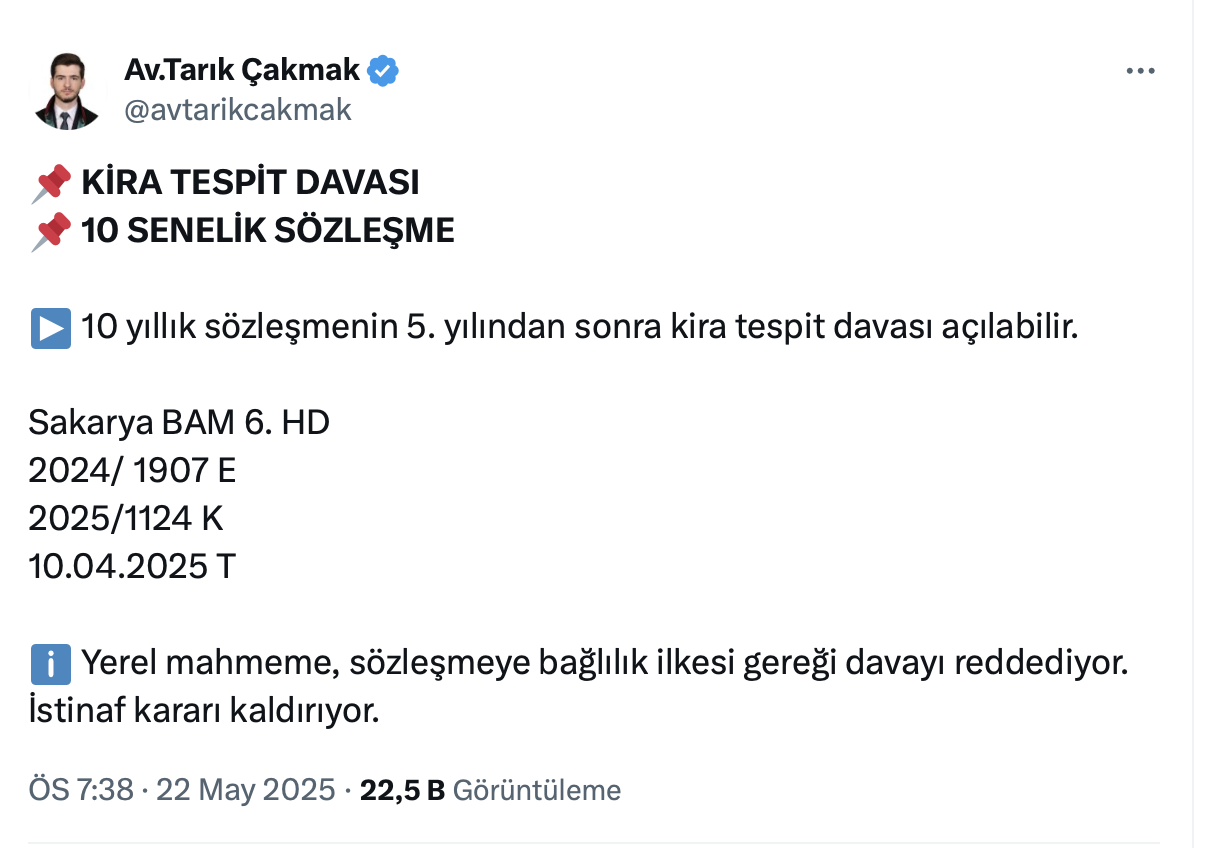1210x848 pixels.
Task: Open the three-dot more options menu
Action: [1140, 72]
